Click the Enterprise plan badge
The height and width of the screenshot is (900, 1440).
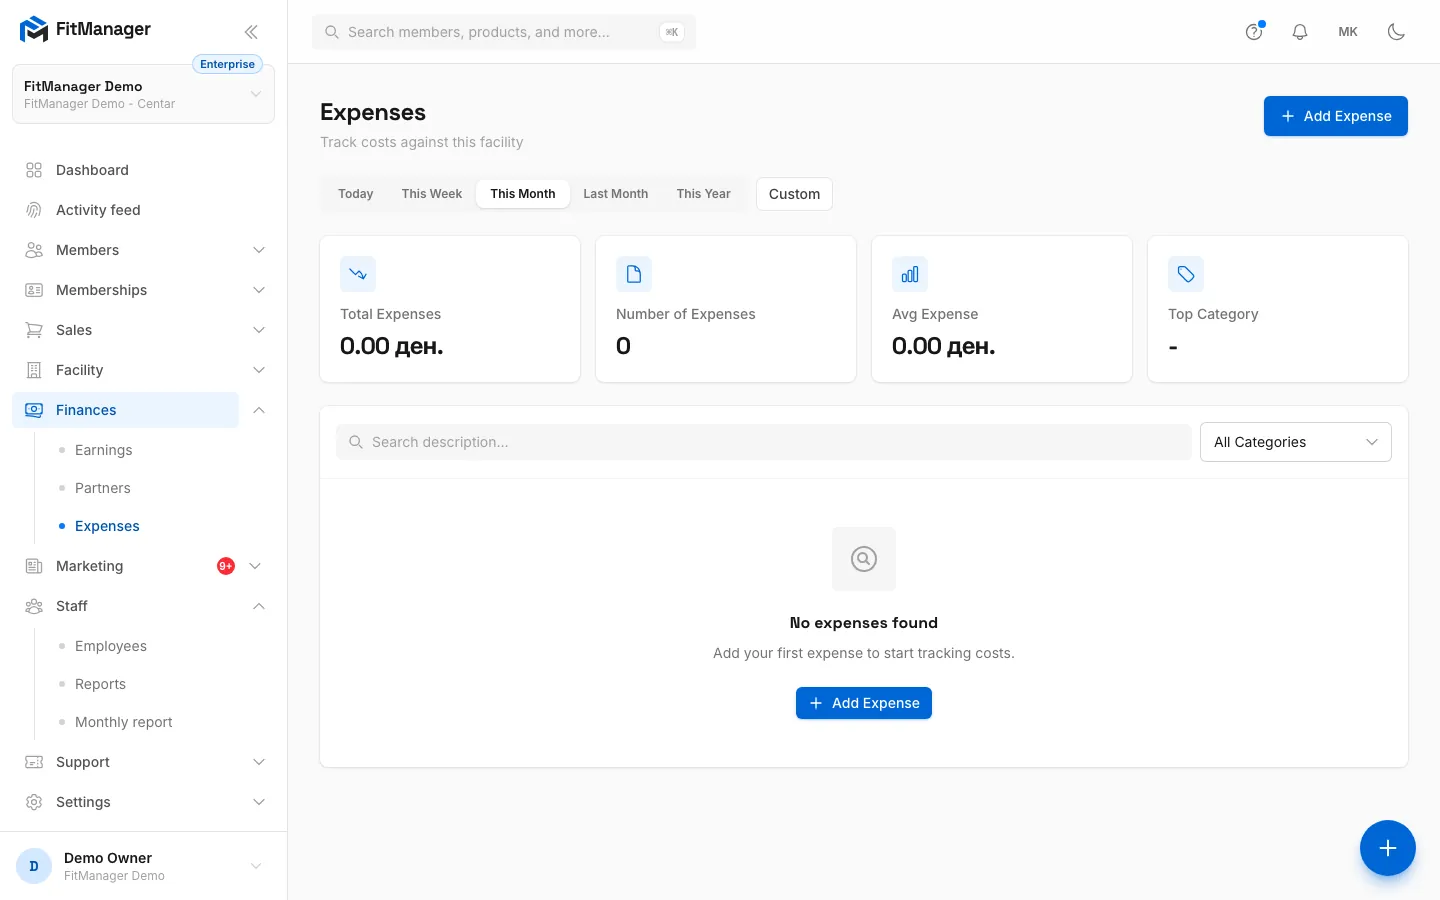click(227, 64)
